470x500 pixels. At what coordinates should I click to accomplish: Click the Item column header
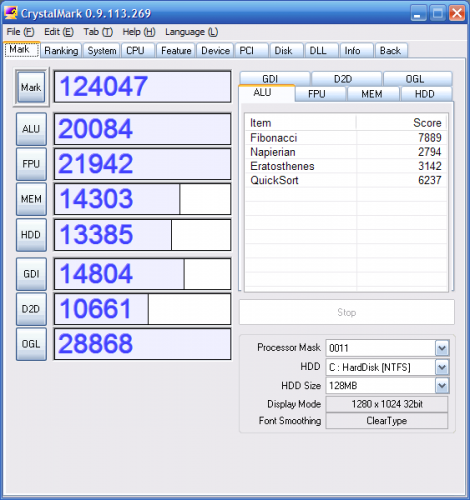tap(301, 123)
